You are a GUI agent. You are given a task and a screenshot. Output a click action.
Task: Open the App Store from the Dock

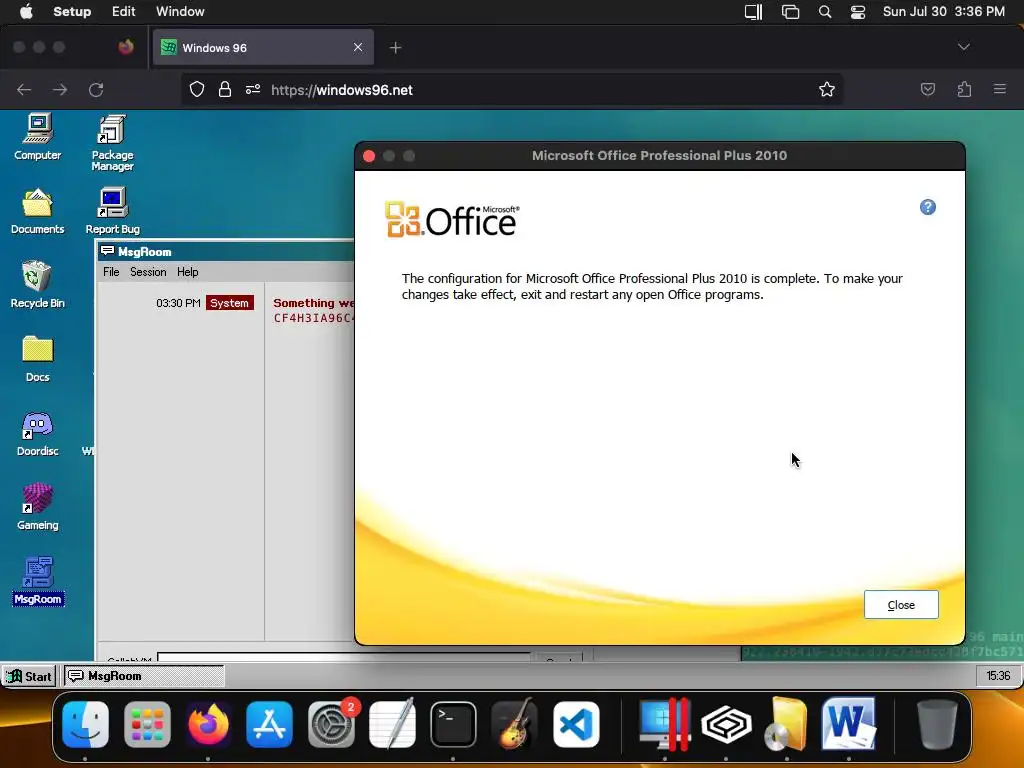(270, 724)
